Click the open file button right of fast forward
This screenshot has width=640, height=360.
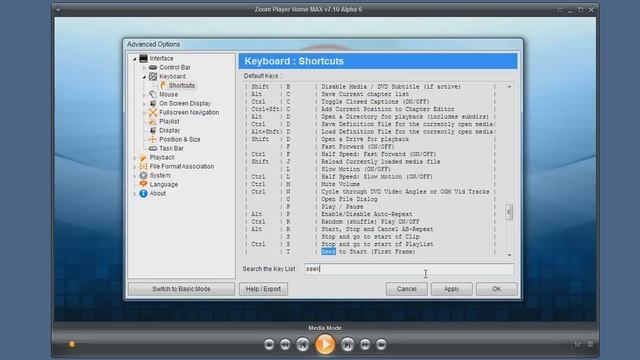pos(381,344)
